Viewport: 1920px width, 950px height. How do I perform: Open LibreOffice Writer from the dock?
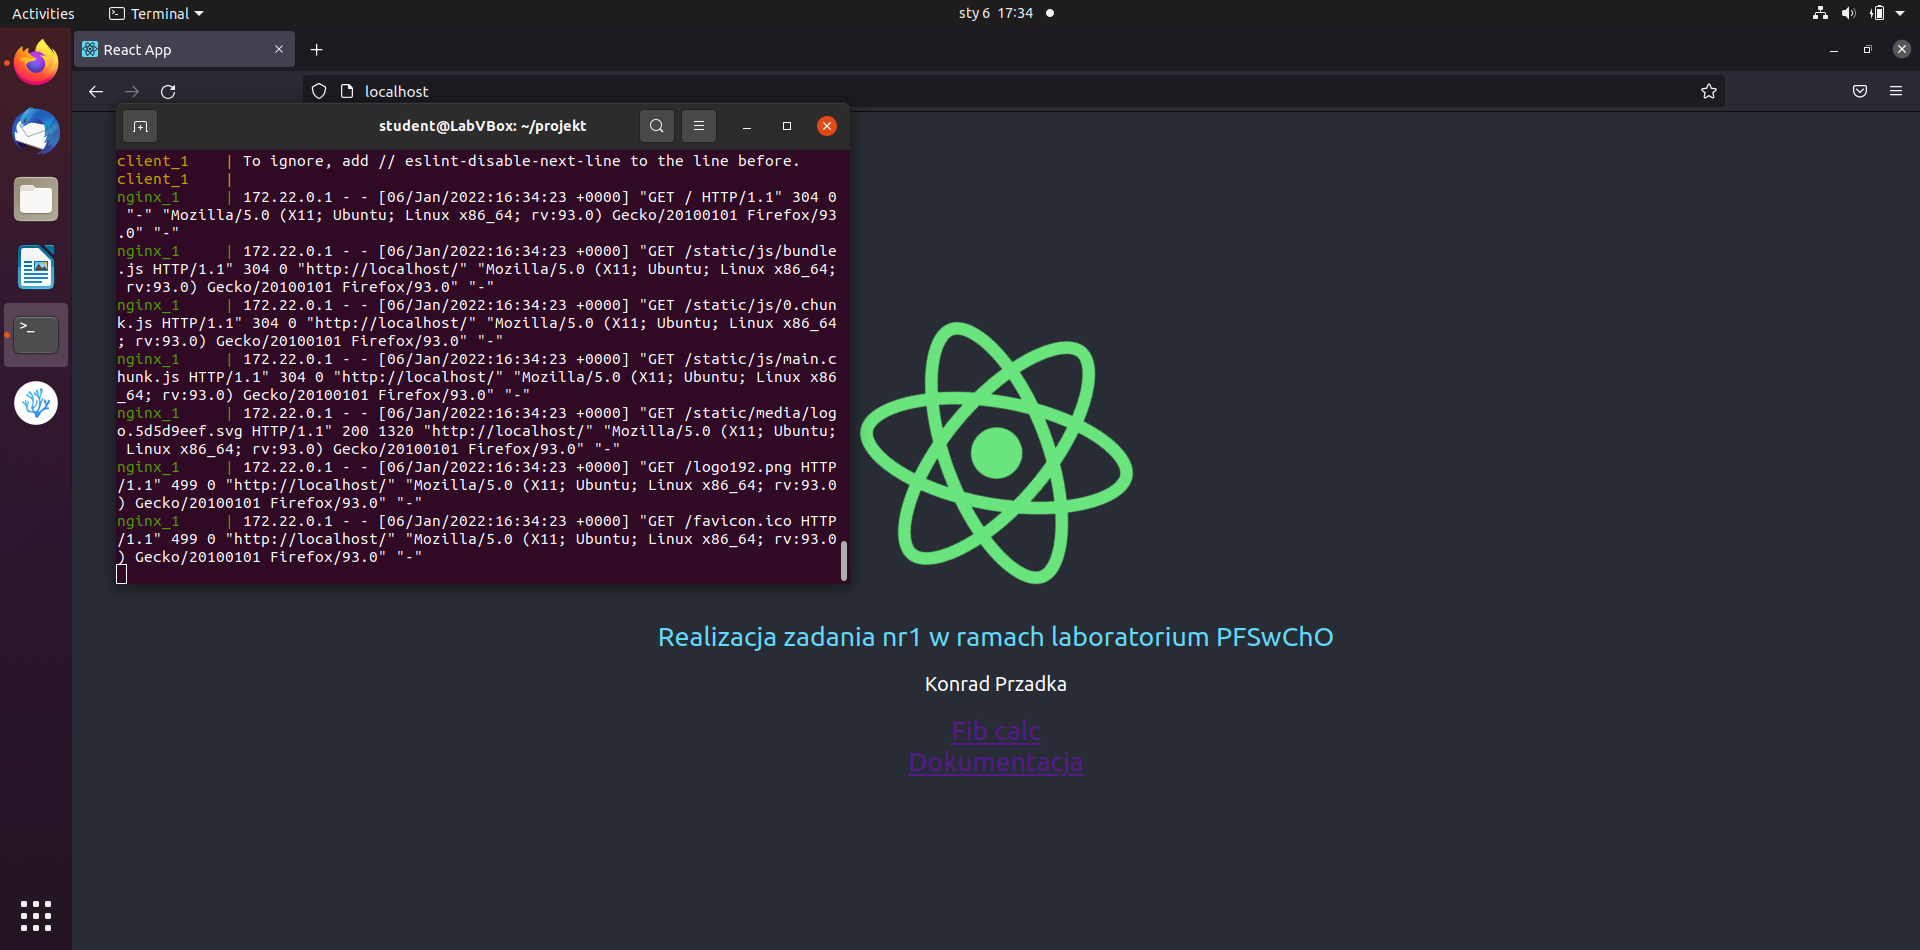(36, 267)
